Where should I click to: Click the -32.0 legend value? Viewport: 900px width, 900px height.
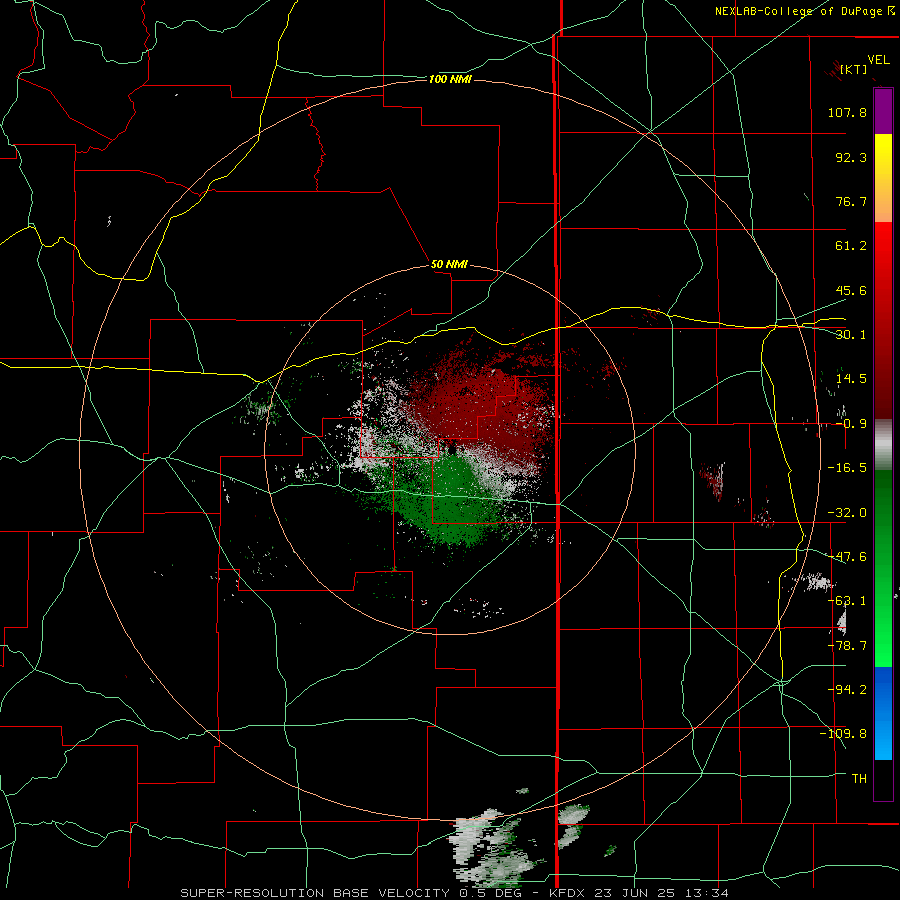tap(847, 513)
